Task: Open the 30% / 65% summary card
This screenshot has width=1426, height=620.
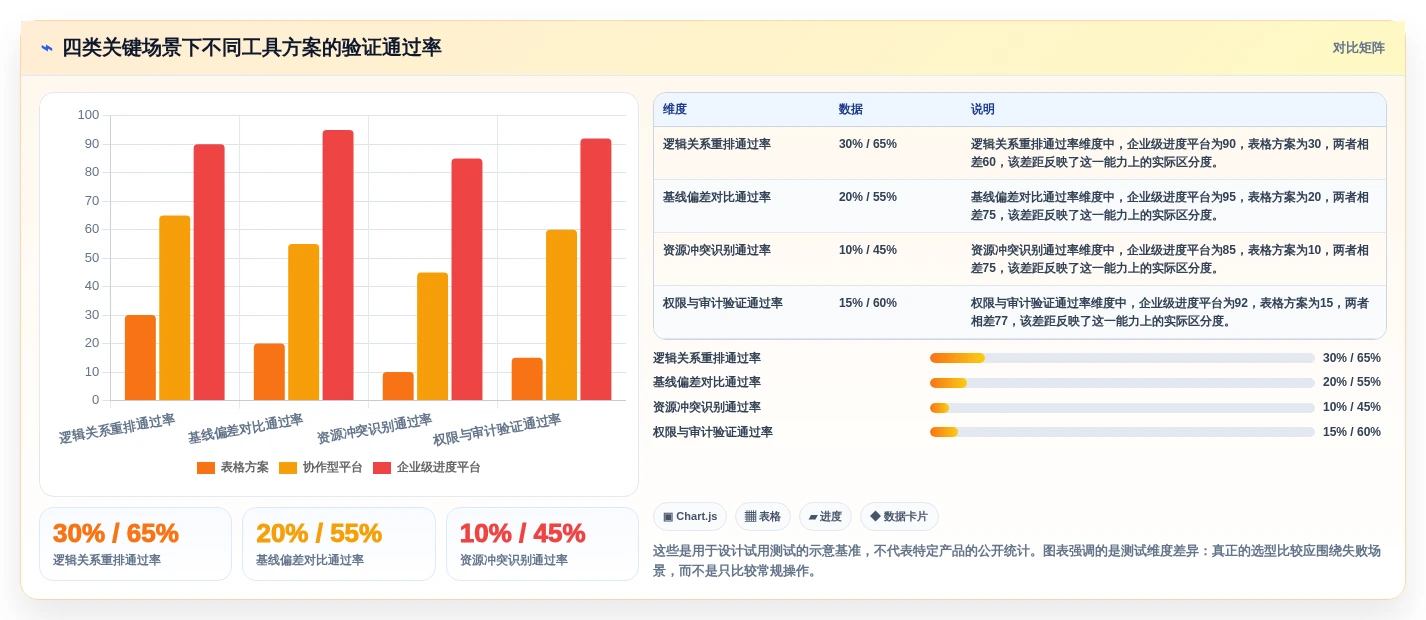Action: click(135, 544)
